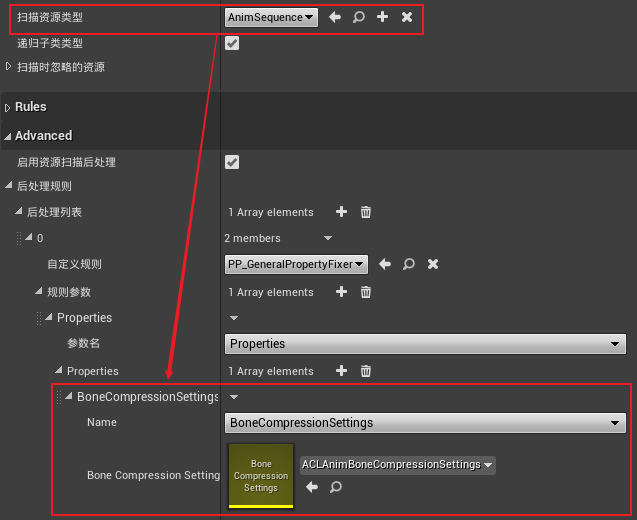Add element to 后处理列表 array

click(x=341, y=212)
